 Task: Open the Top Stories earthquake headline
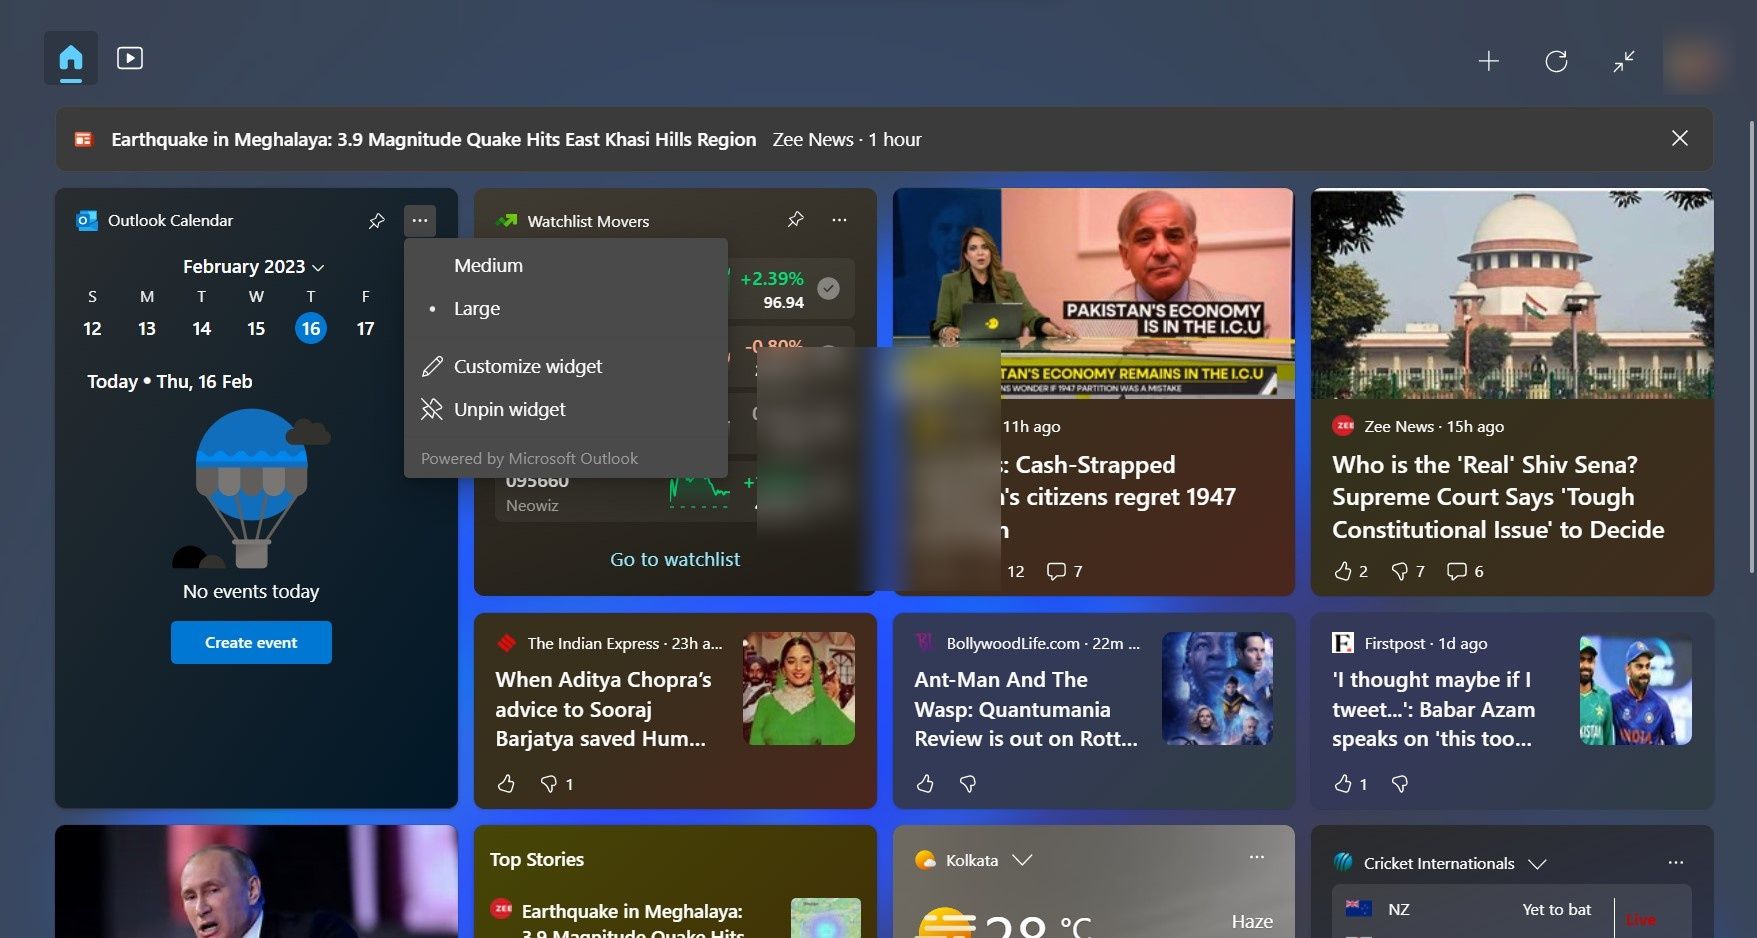633,920
